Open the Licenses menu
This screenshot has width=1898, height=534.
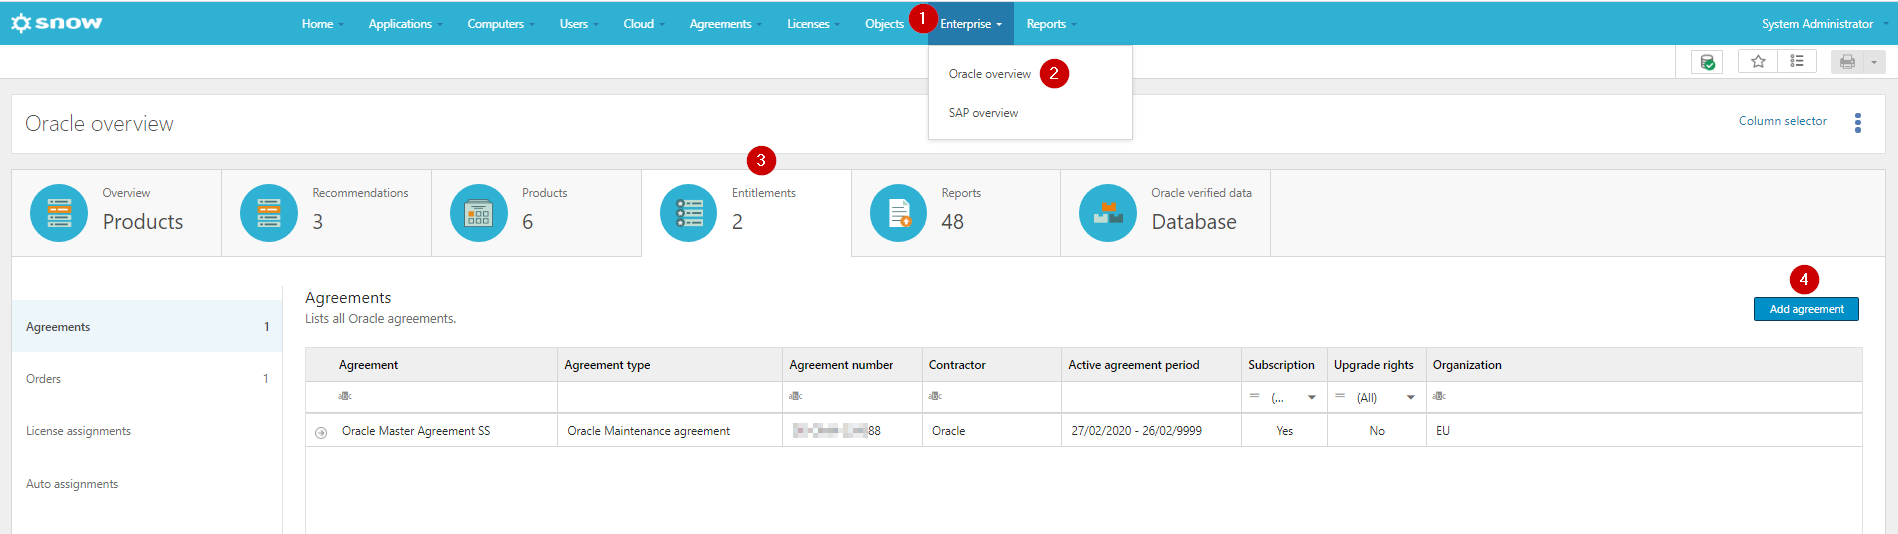coord(813,23)
